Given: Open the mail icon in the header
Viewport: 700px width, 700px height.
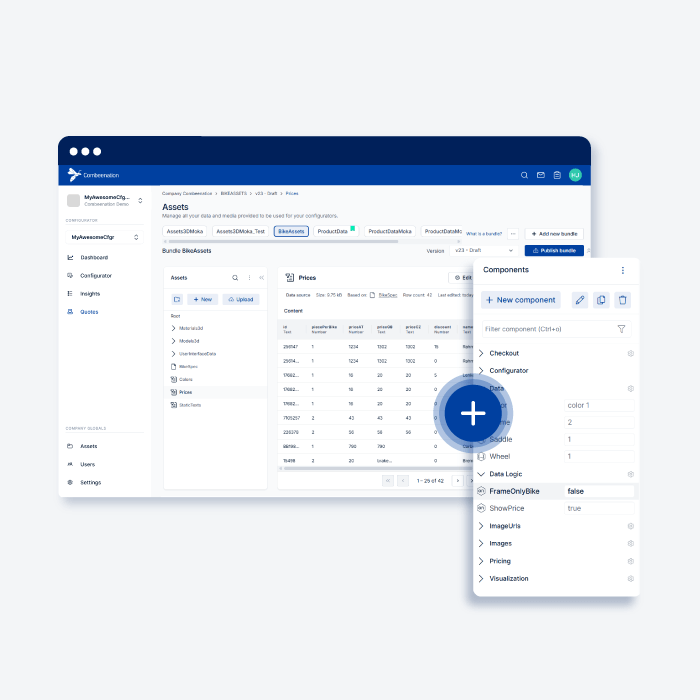Looking at the screenshot, I should coord(541,175).
